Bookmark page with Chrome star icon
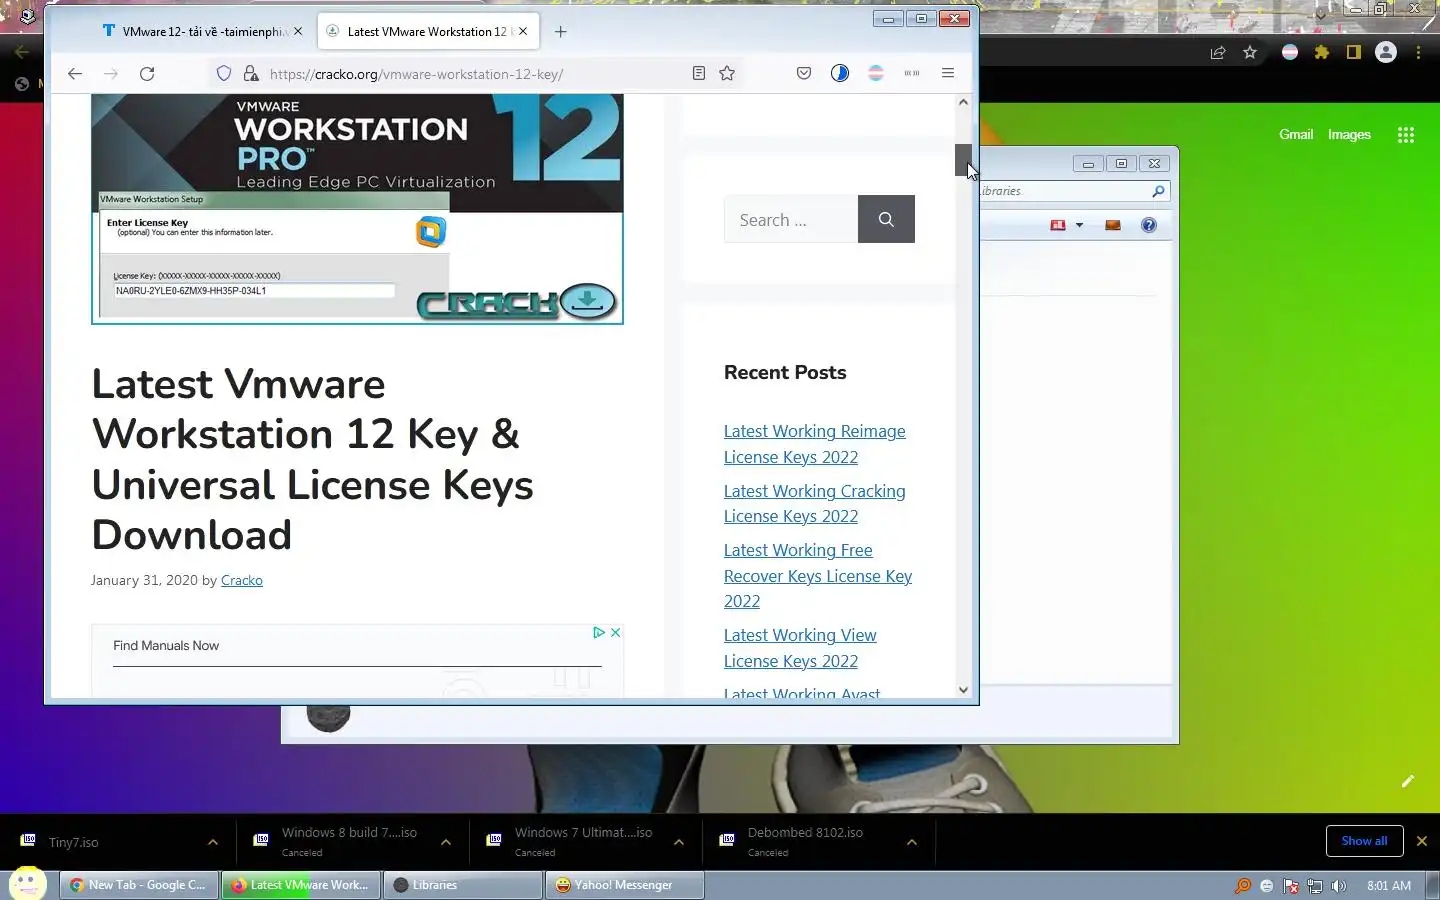Screen dimensions: 1440x900 pos(1250,53)
